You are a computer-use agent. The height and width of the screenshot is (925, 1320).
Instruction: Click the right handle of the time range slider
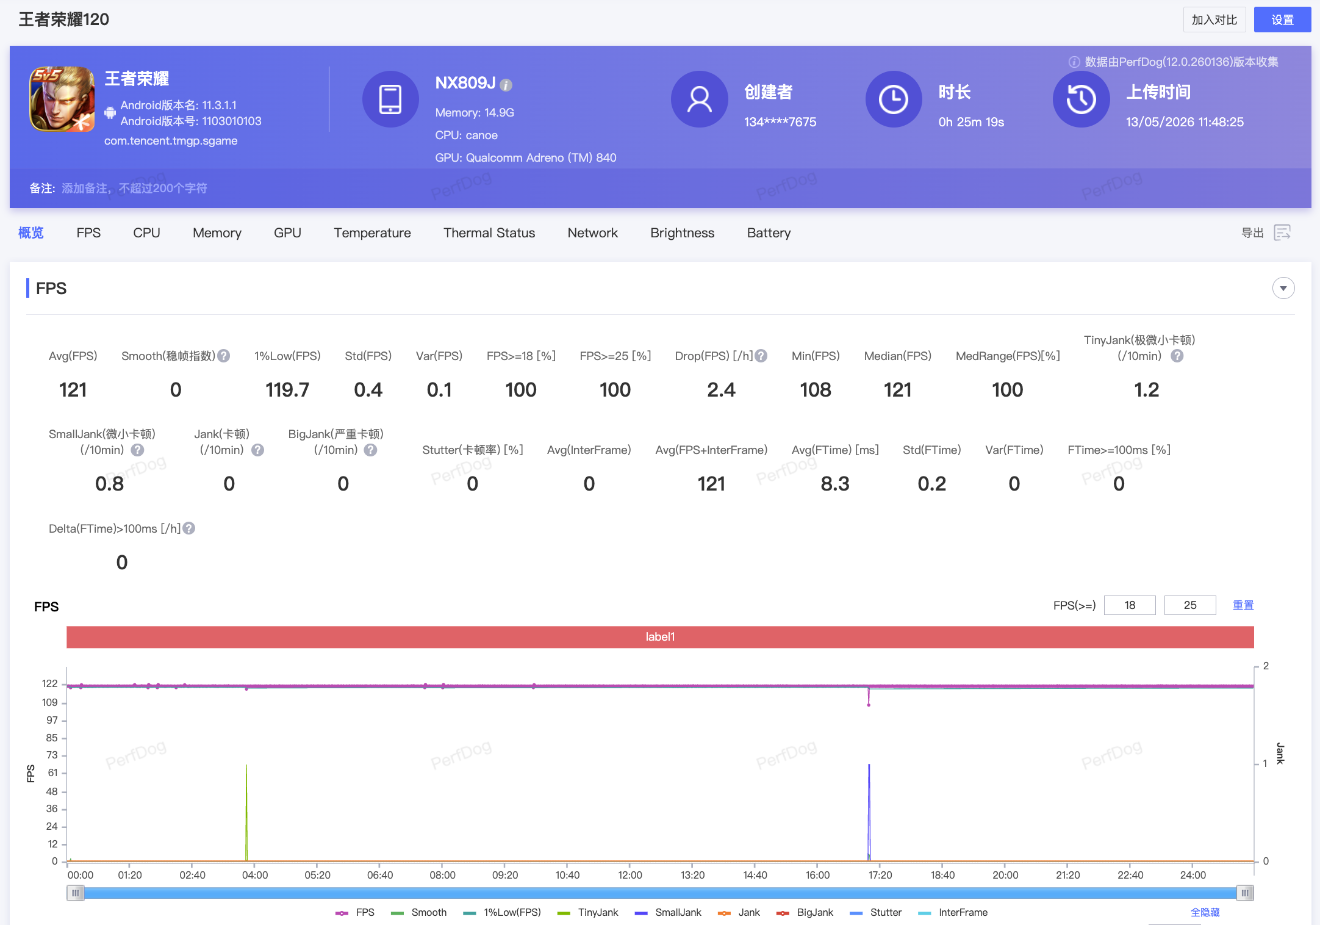tap(1245, 893)
